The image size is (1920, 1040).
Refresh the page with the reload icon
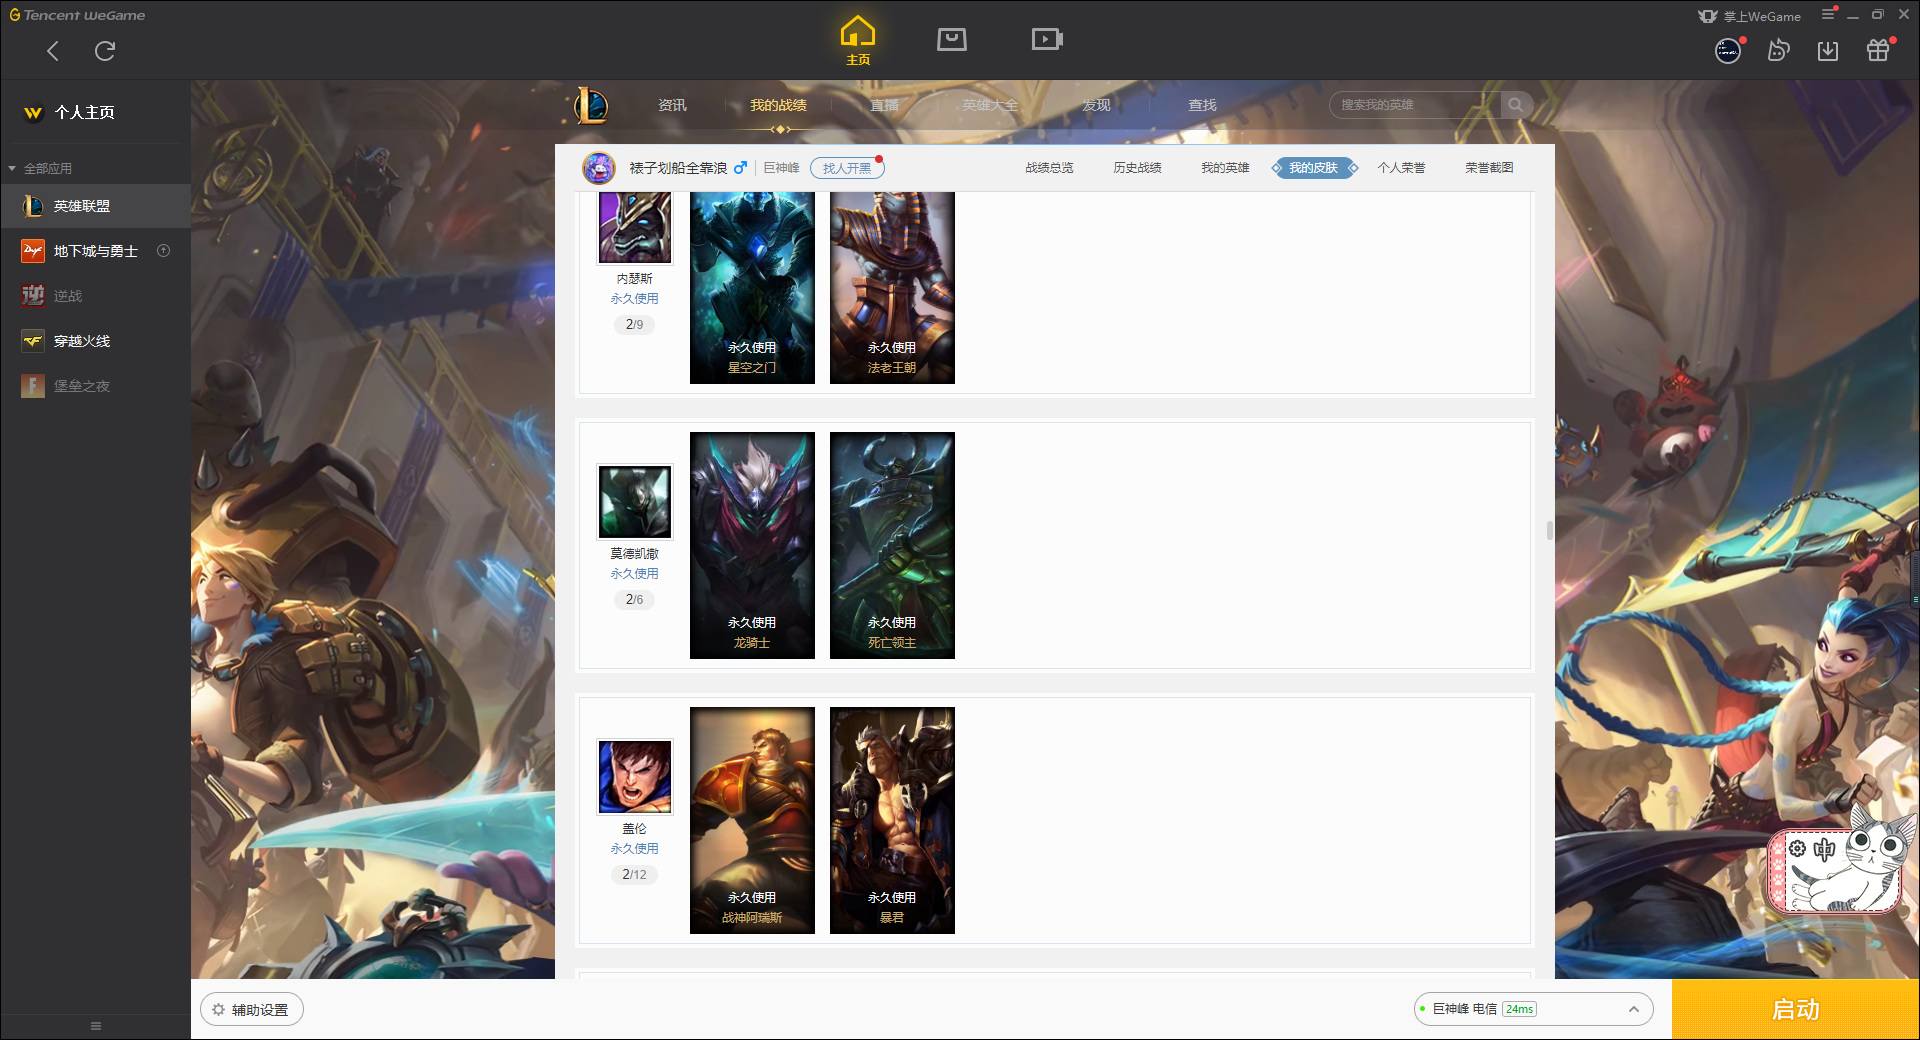[x=105, y=51]
